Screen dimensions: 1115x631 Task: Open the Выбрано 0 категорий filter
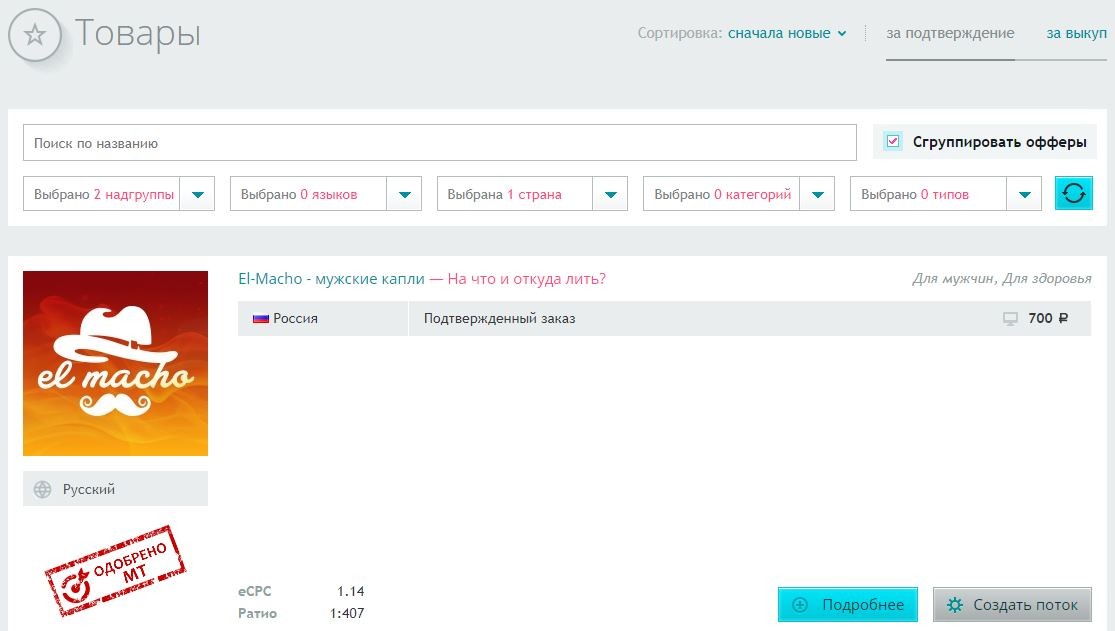pyautogui.click(x=739, y=194)
